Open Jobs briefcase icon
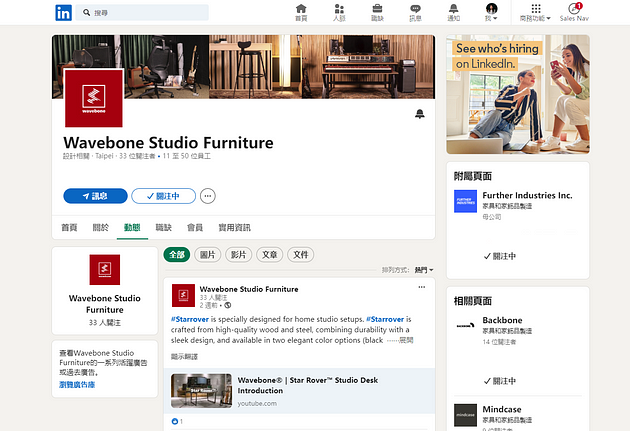 point(377,12)
